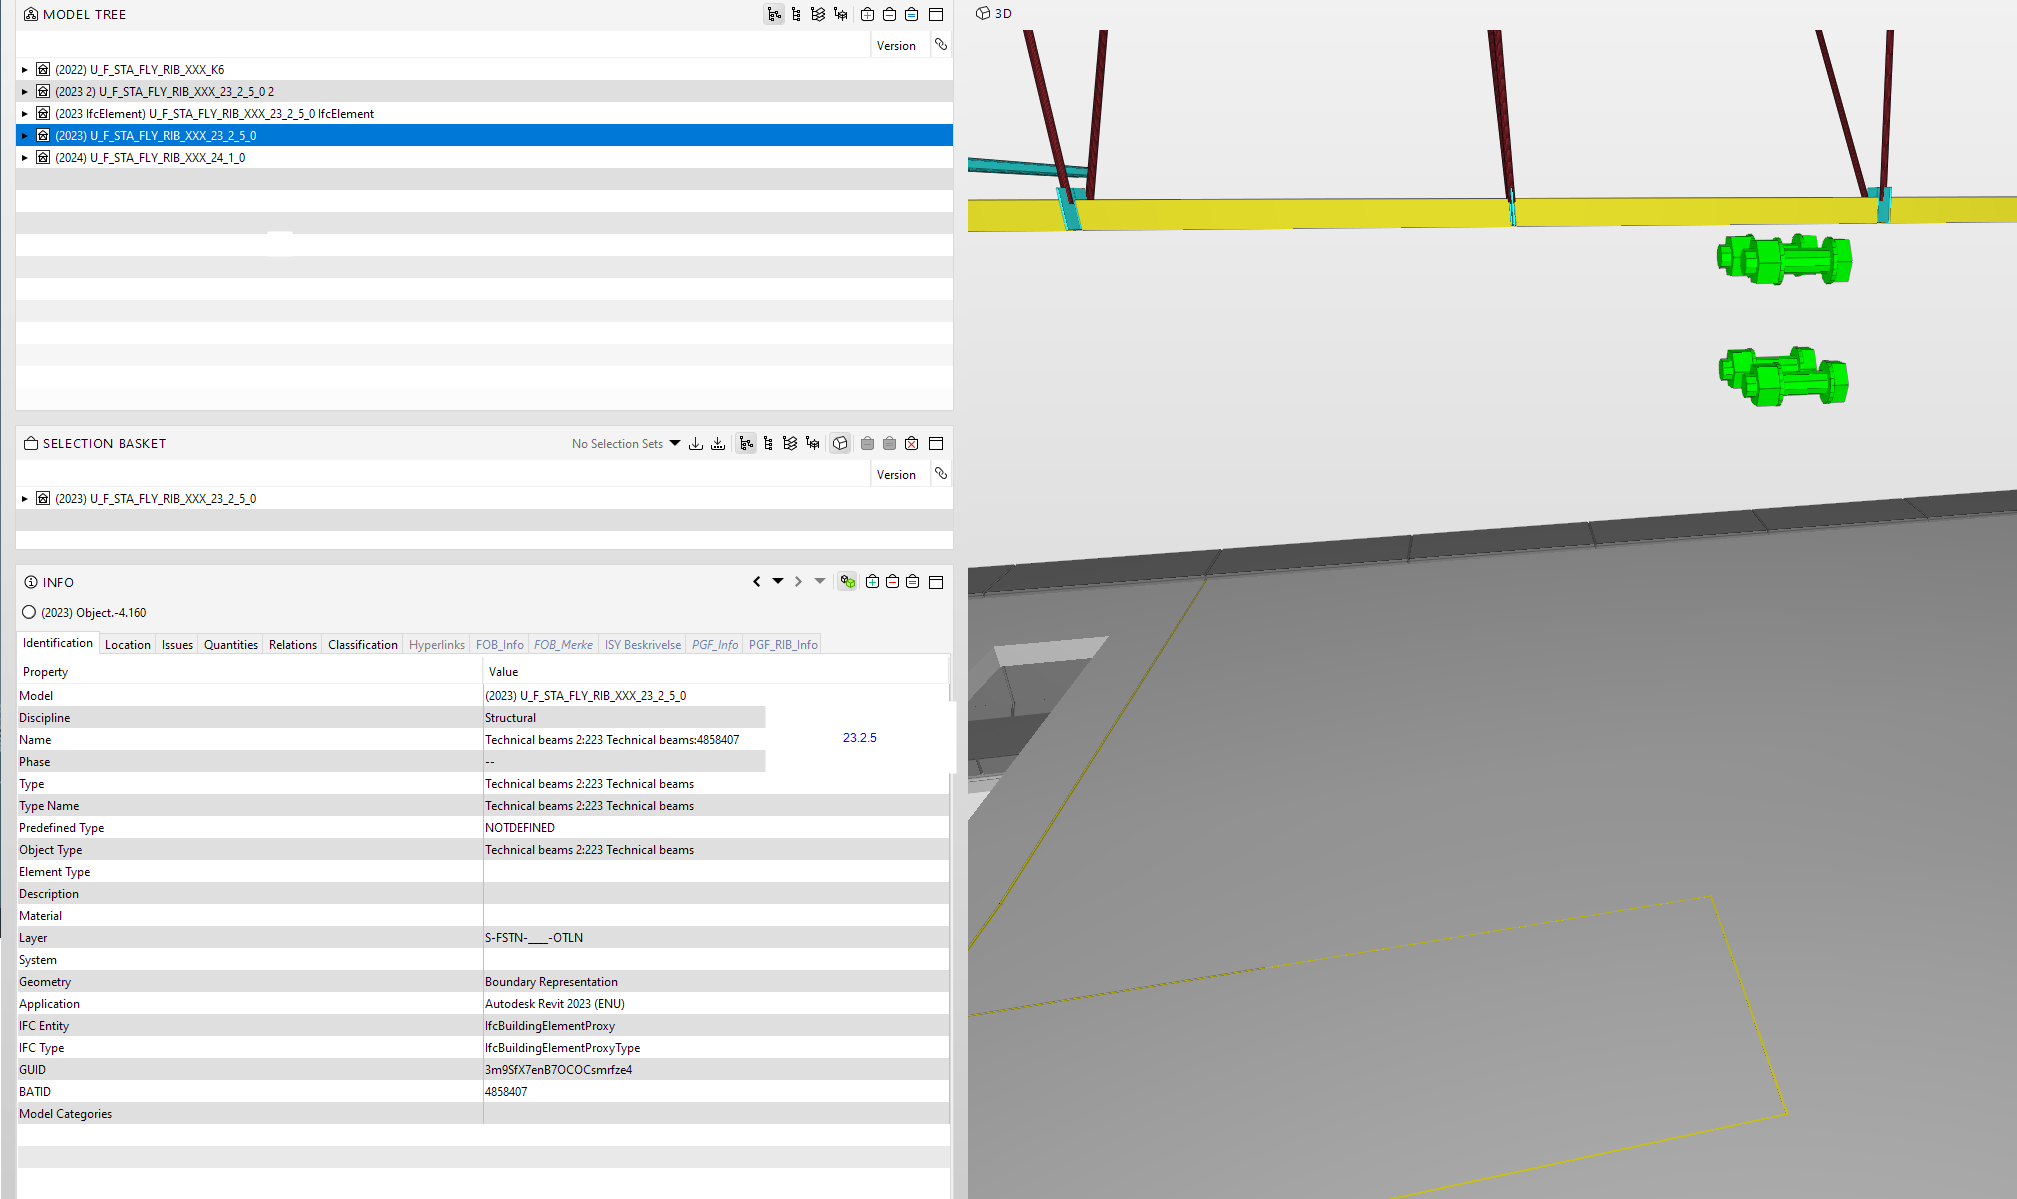Toggle 3D cube view in Selection Basket
Viewport: 2017px width, 1199px height.
coord(840,443)
